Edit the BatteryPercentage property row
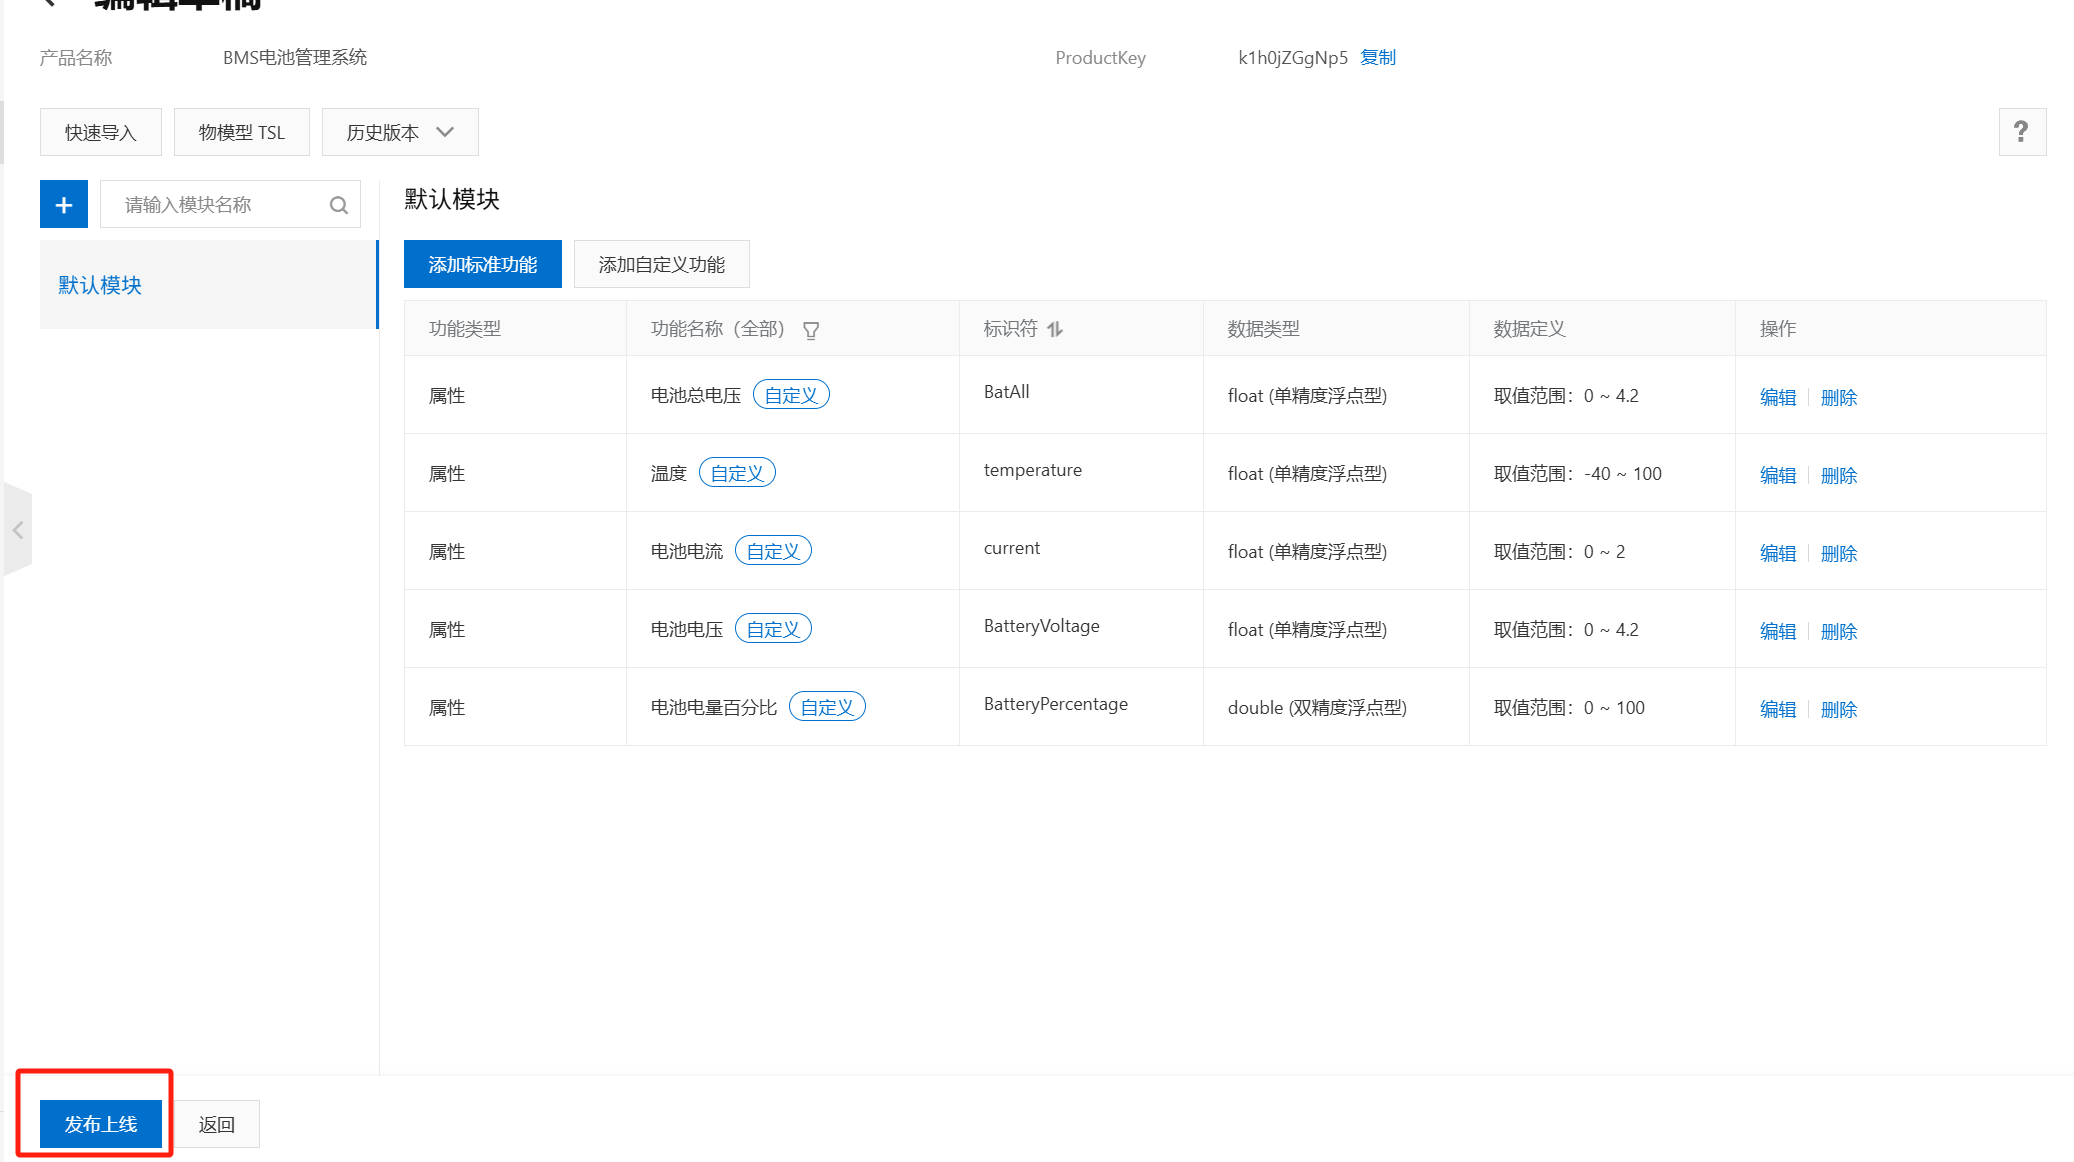 [x=1777, y=709]
